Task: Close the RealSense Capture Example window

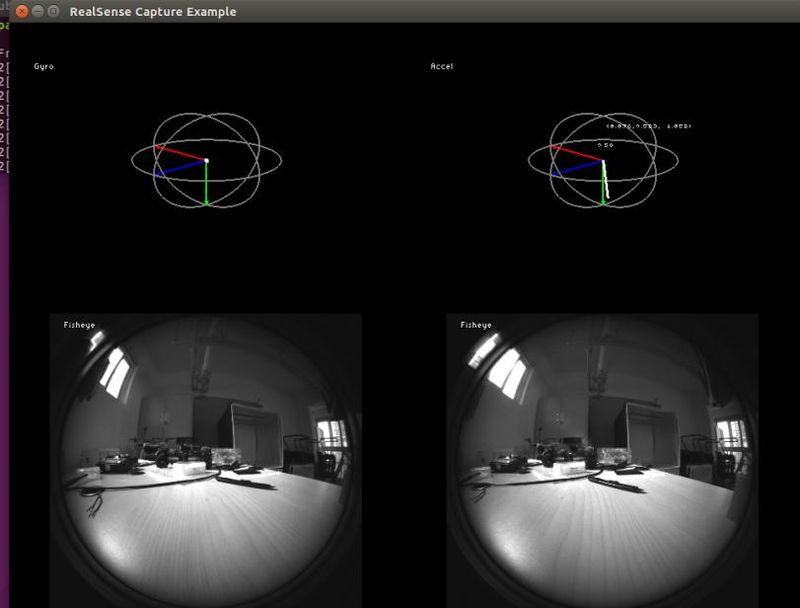Action: (21, 11)
